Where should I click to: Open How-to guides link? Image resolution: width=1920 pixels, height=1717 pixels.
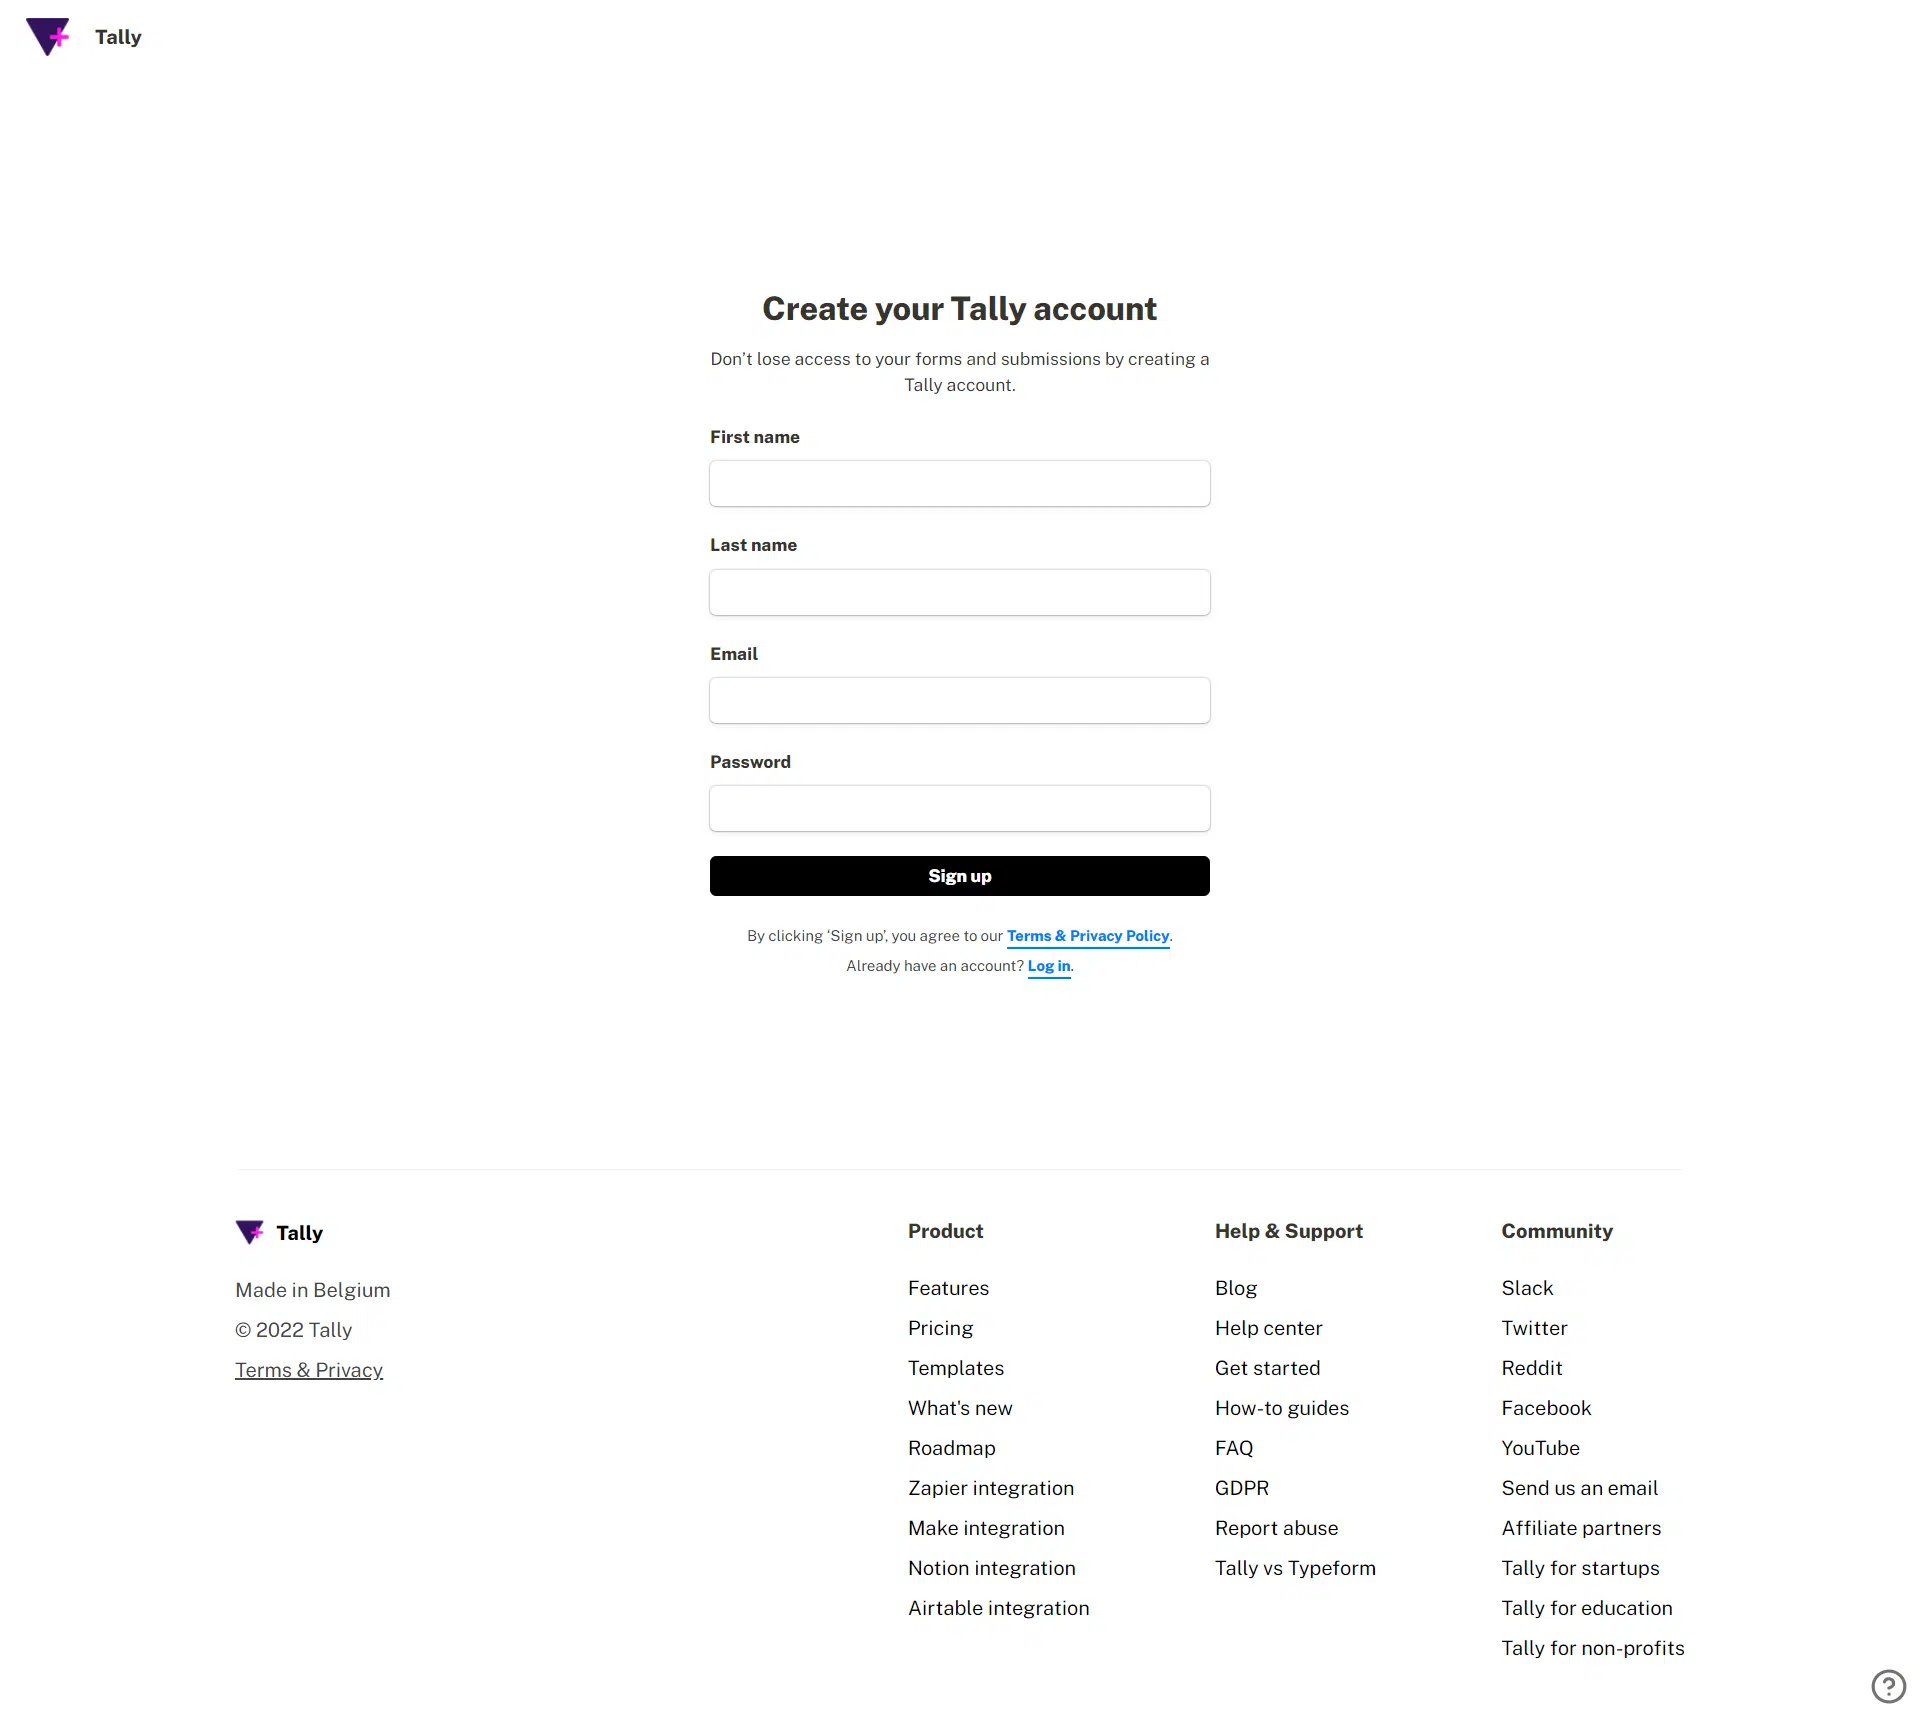click(x=1282, y=1408)
